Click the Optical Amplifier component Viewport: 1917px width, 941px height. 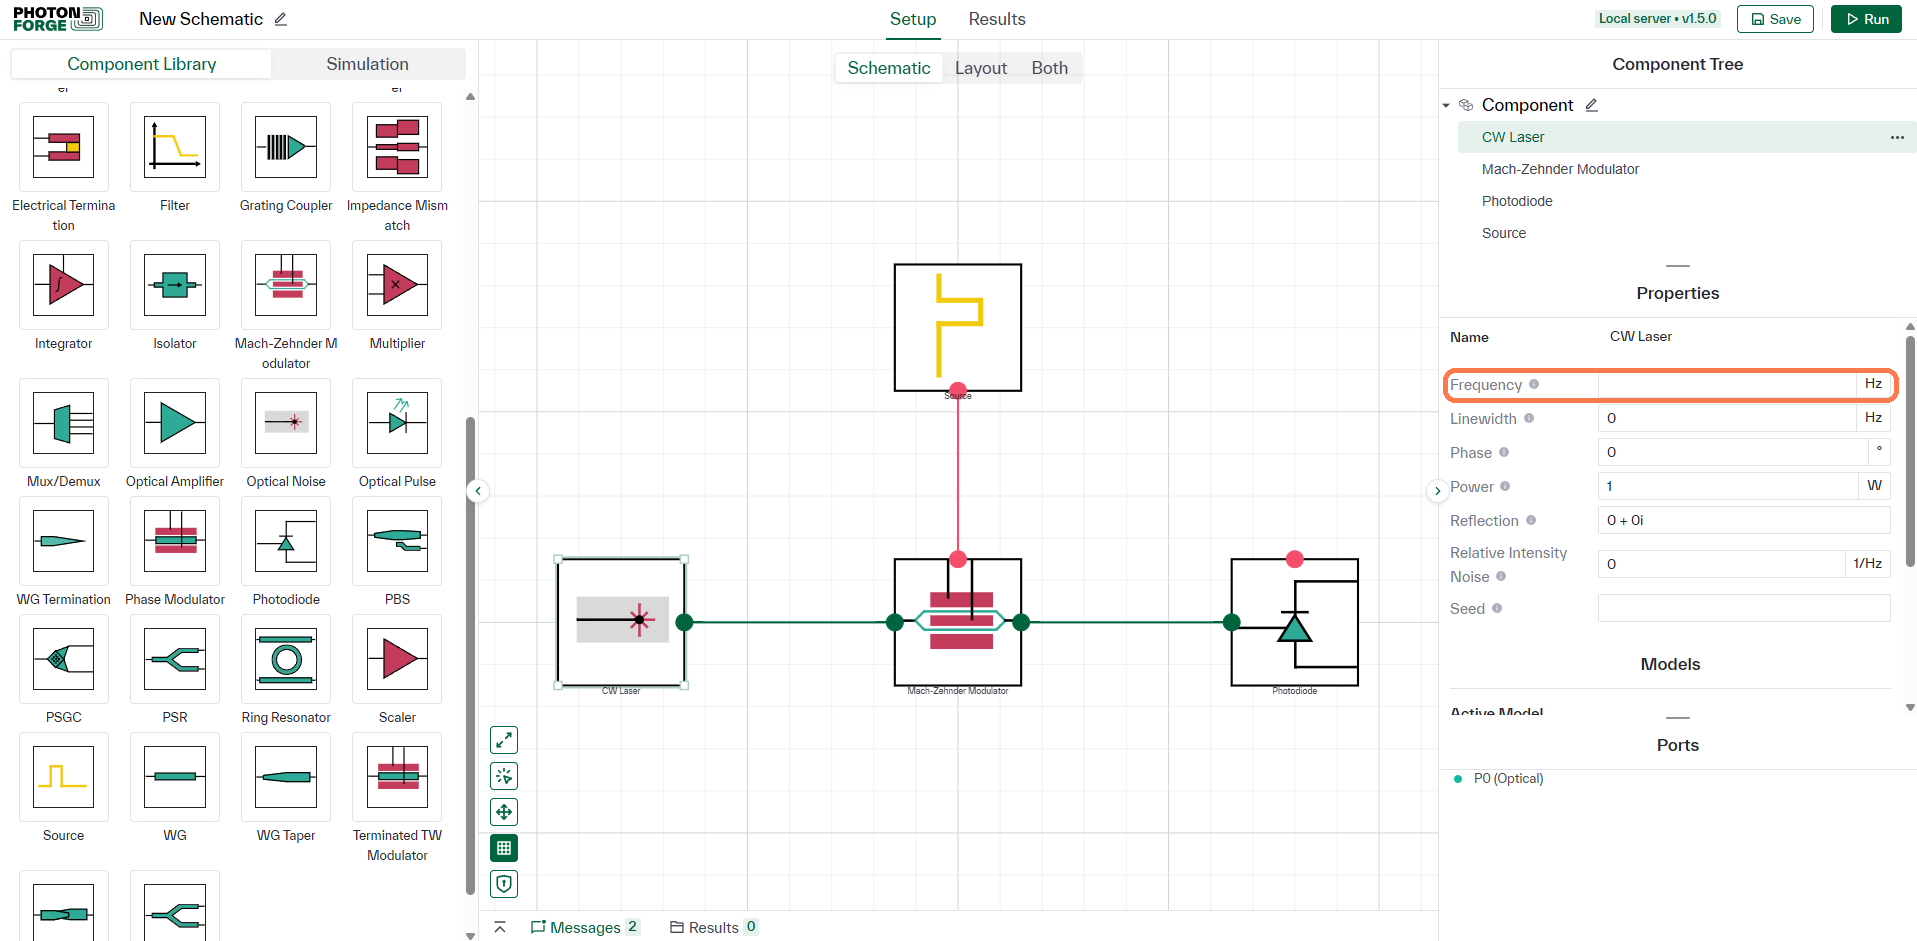click(x=175, y=423)
